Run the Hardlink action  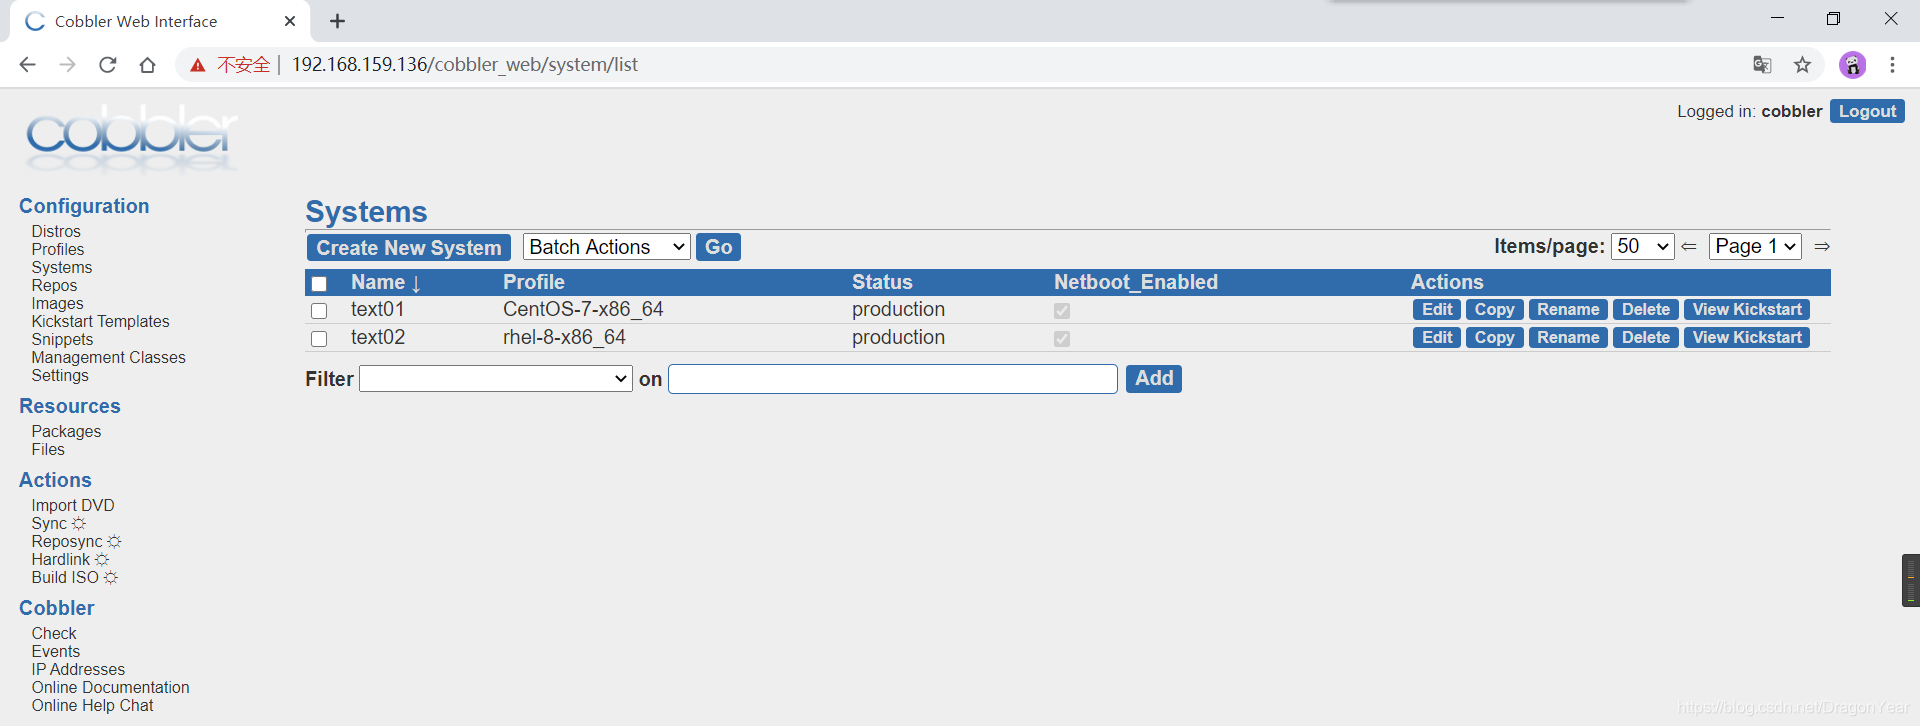click(x=70, y=559)
